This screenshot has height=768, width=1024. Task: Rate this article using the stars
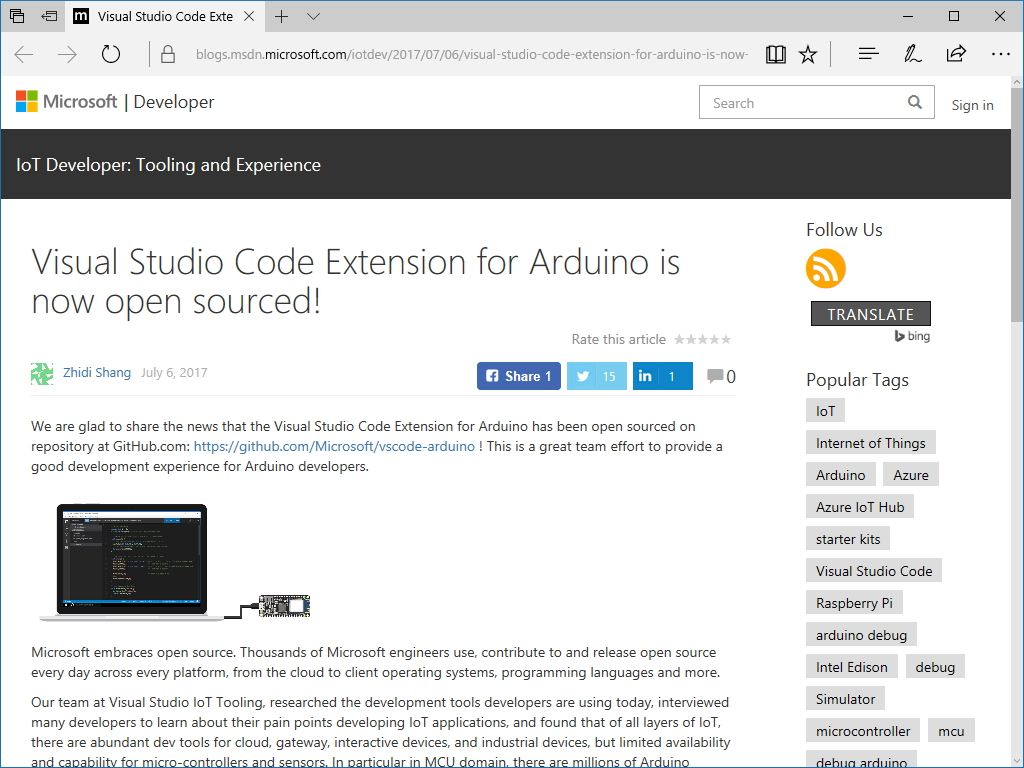703,339
